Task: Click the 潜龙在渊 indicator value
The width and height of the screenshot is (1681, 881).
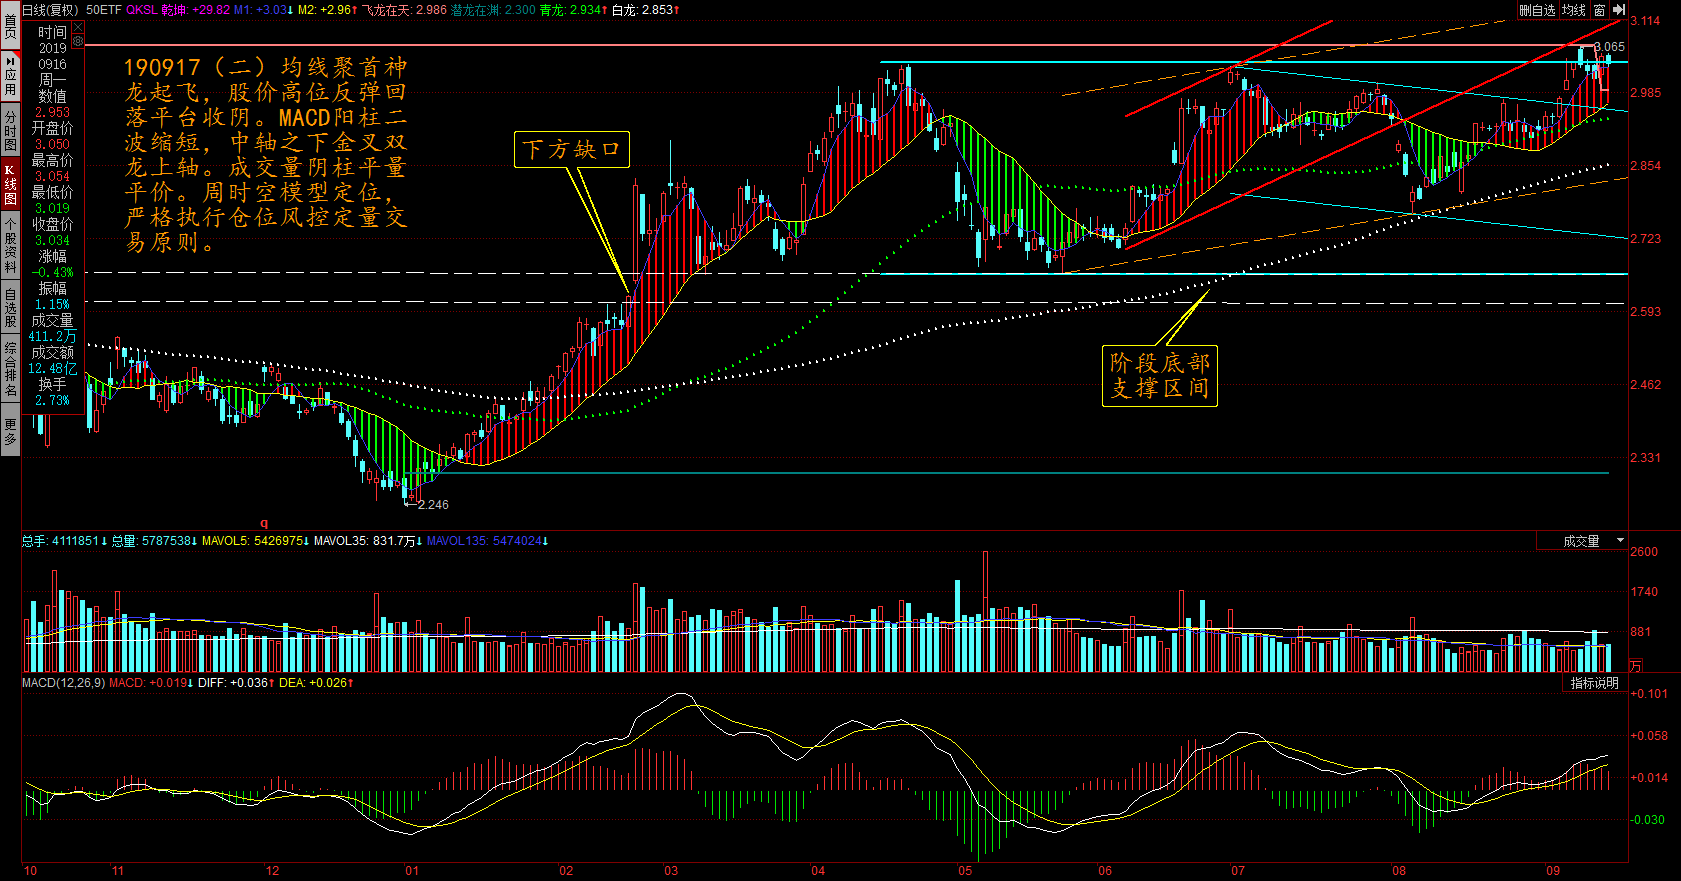Action: pyautogui.click(x=492, y=10)
